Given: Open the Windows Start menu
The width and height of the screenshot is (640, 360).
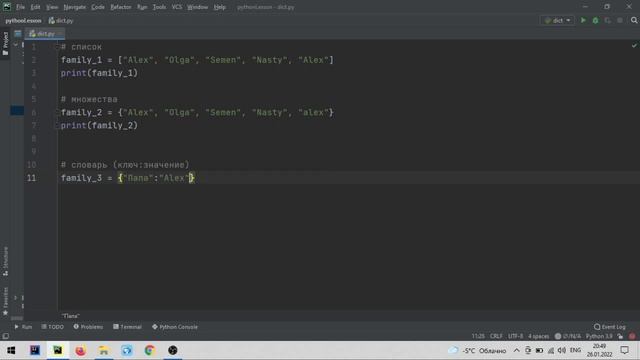Looking at the screenshot, I should 11,350.
